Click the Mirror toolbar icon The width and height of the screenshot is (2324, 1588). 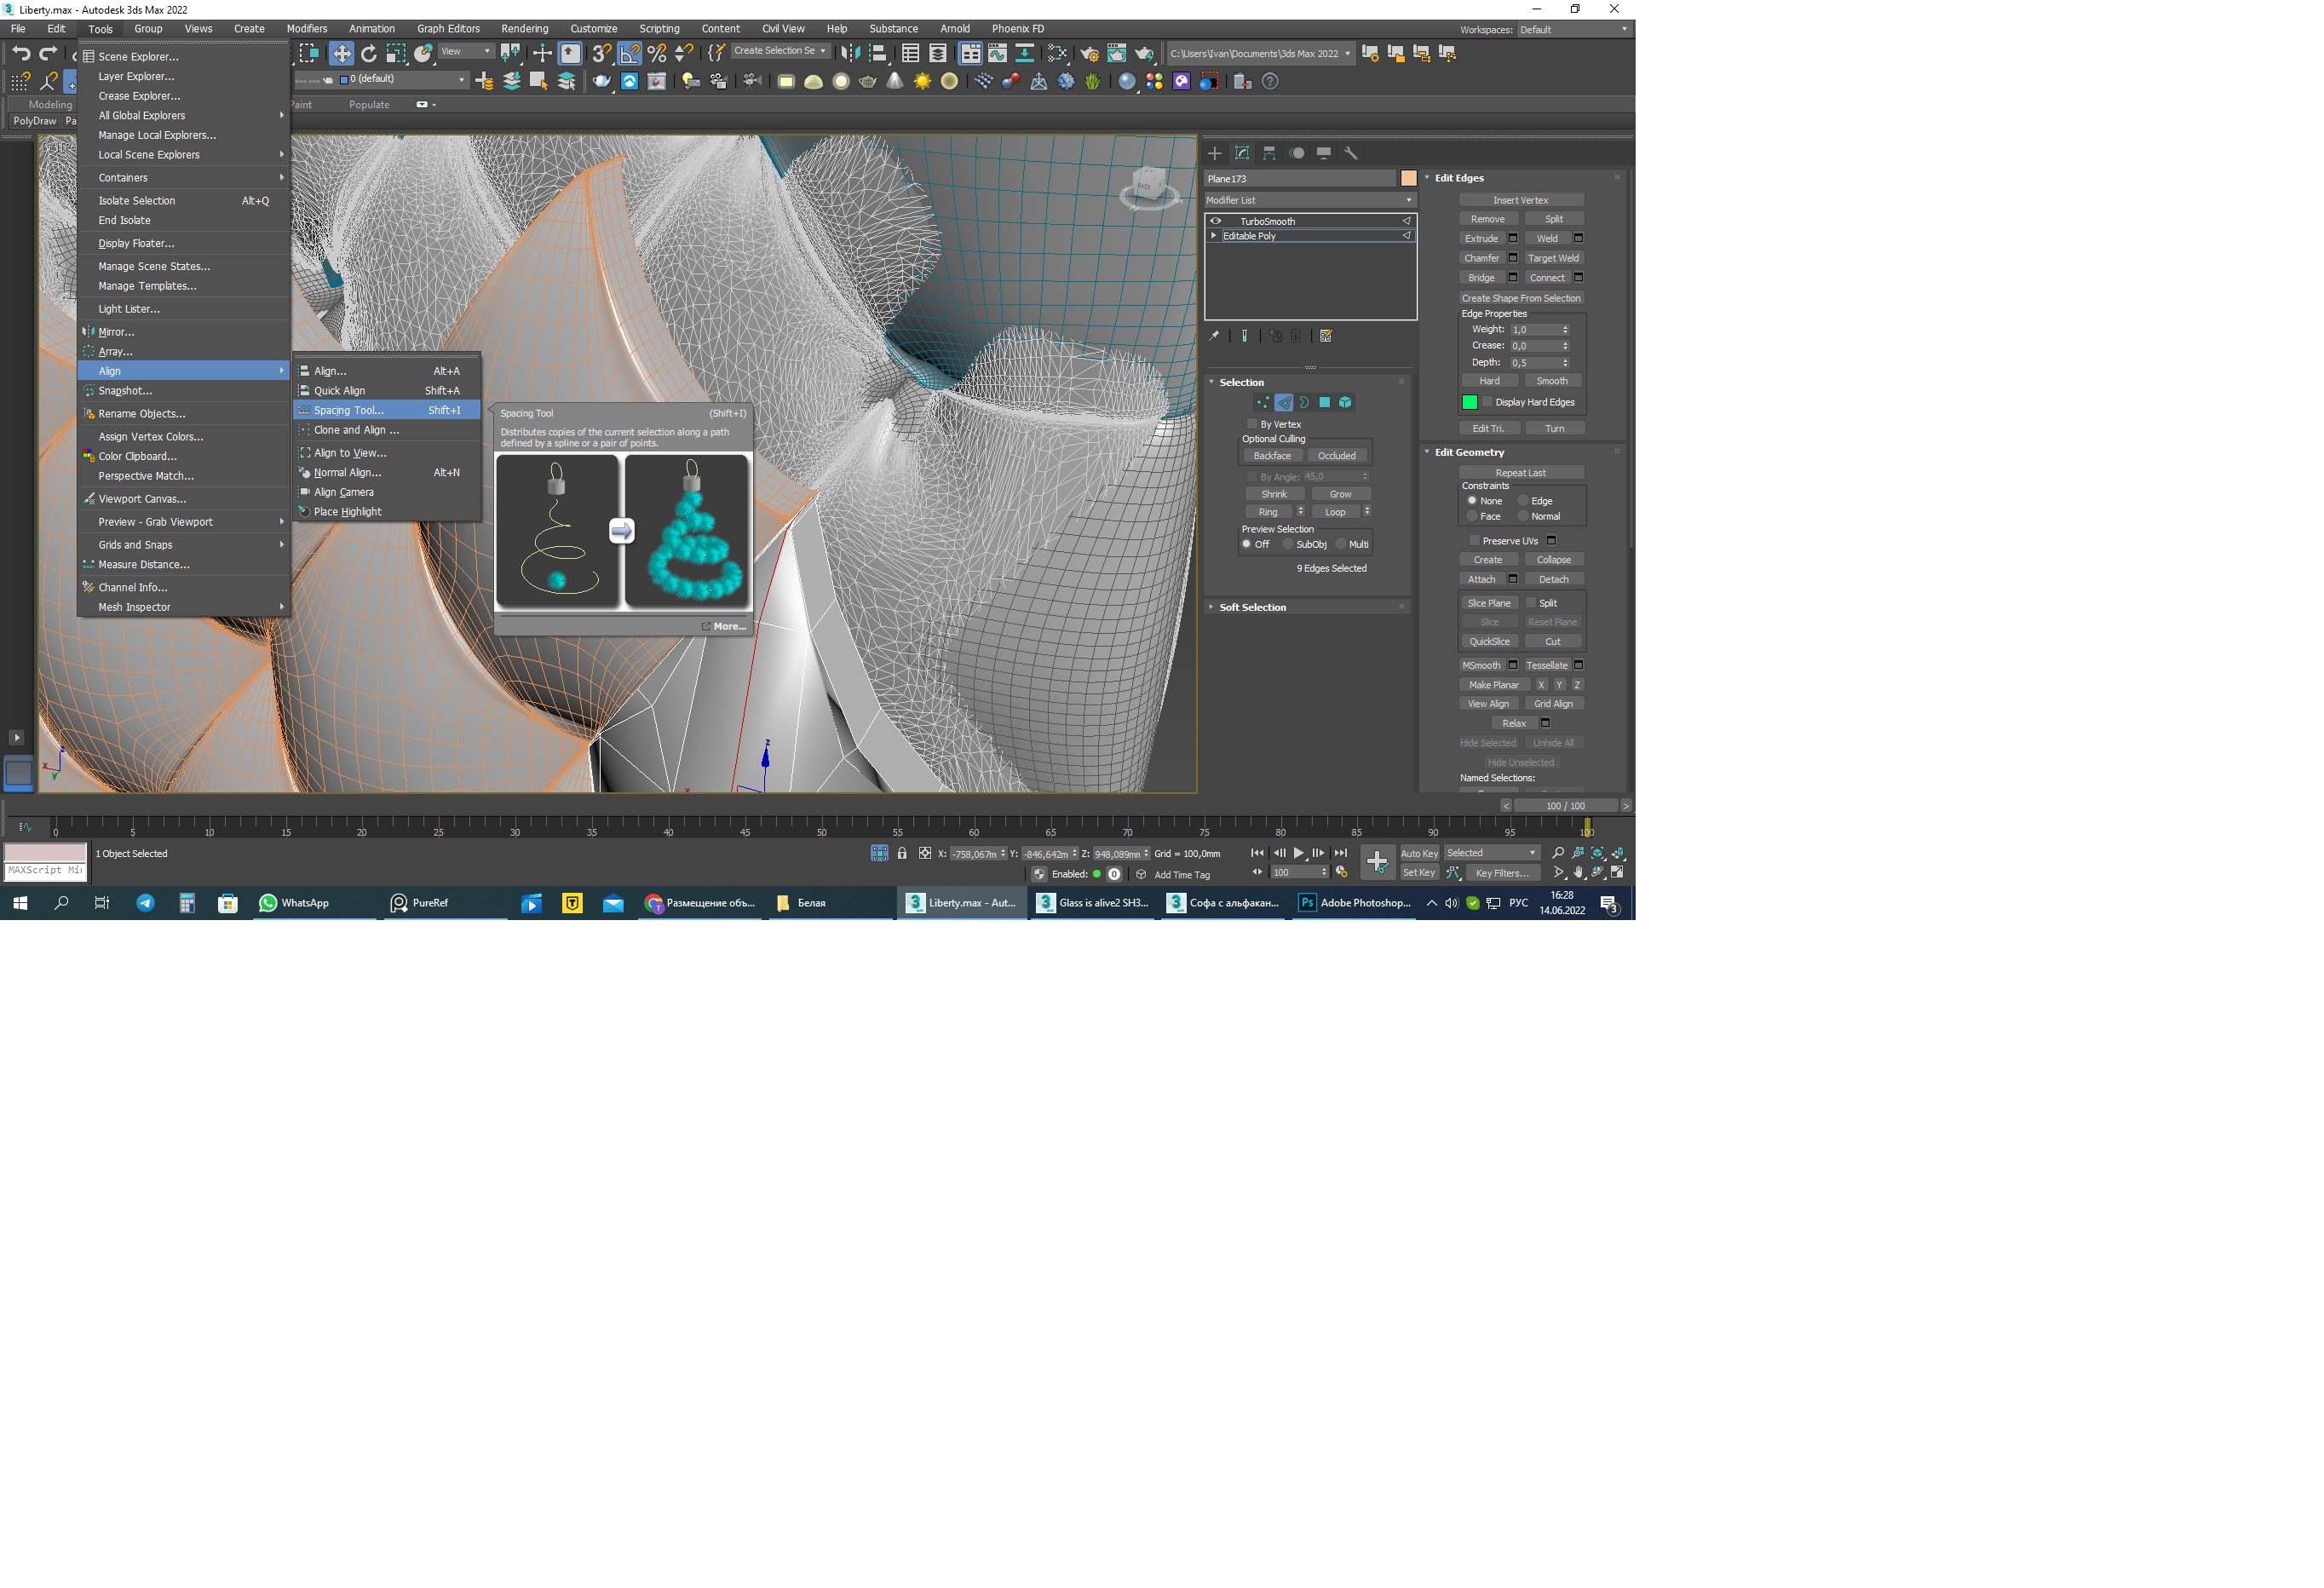coord(850,53)
